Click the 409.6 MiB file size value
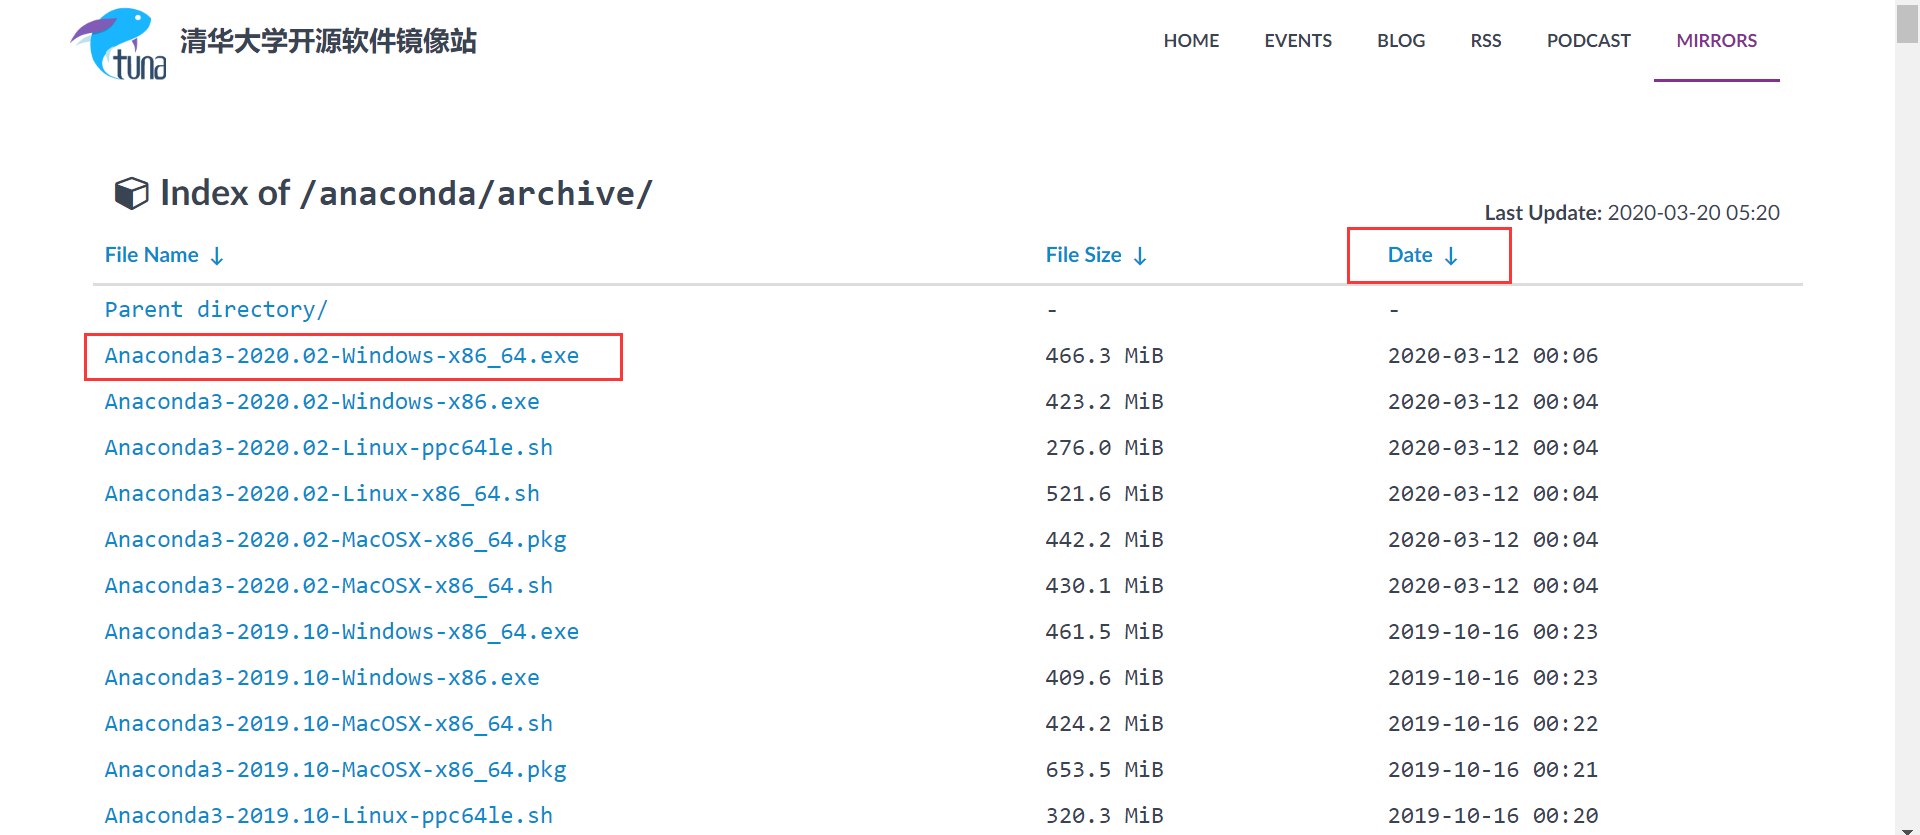This screenshot has width=1920, height=835. click(1105, 678)
